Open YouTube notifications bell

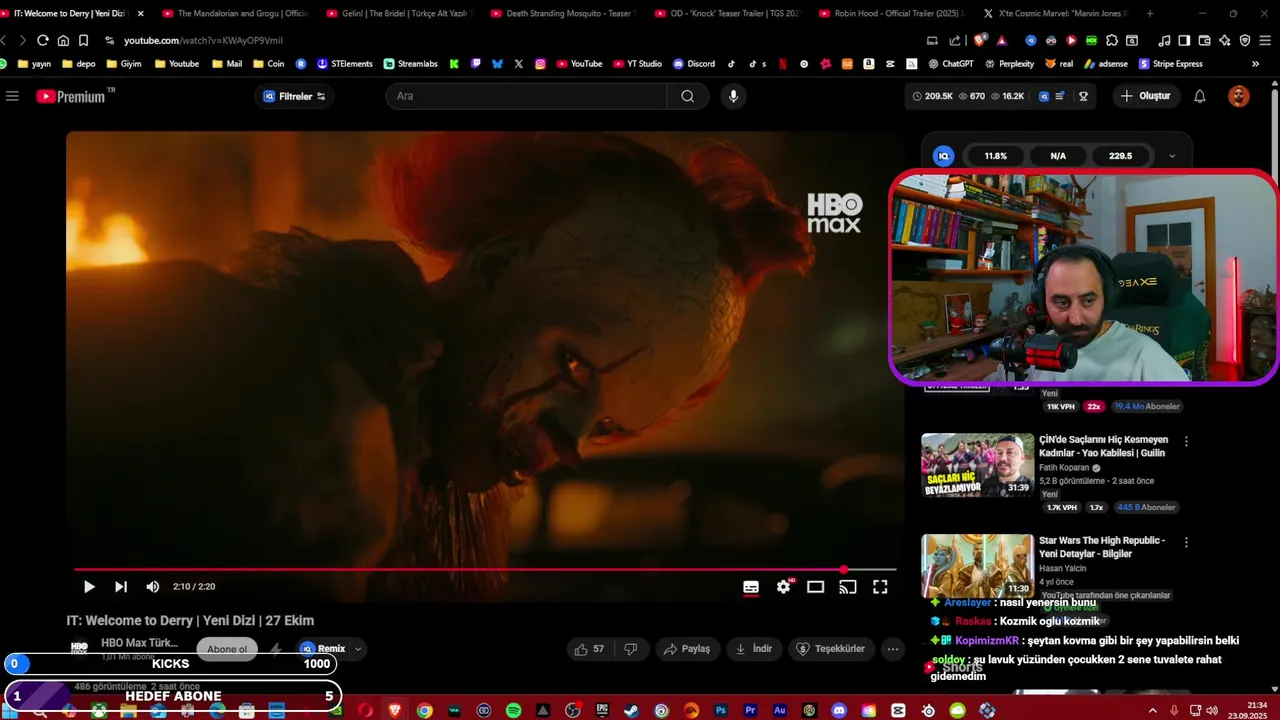(x=1200, y=96)
